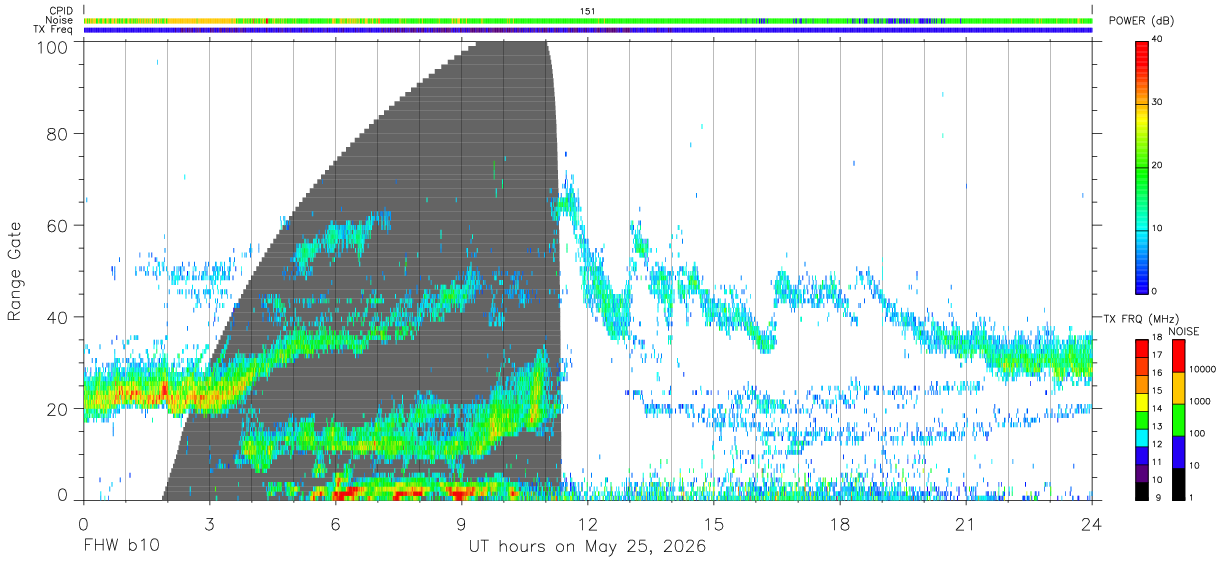Click the 40 label on POWER scale
The height and width of the screenshot is (567, 1228).
1157,39
